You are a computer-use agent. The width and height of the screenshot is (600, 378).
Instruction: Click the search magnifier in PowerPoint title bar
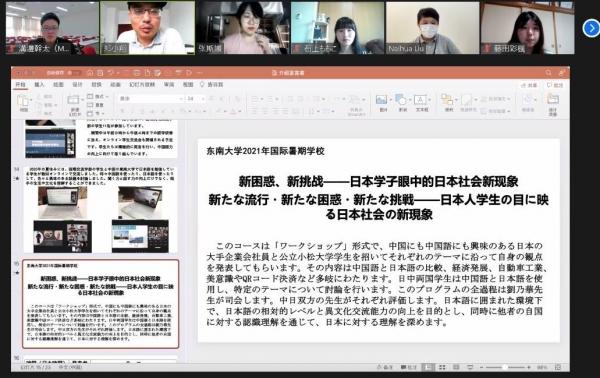tap(549, 73)
